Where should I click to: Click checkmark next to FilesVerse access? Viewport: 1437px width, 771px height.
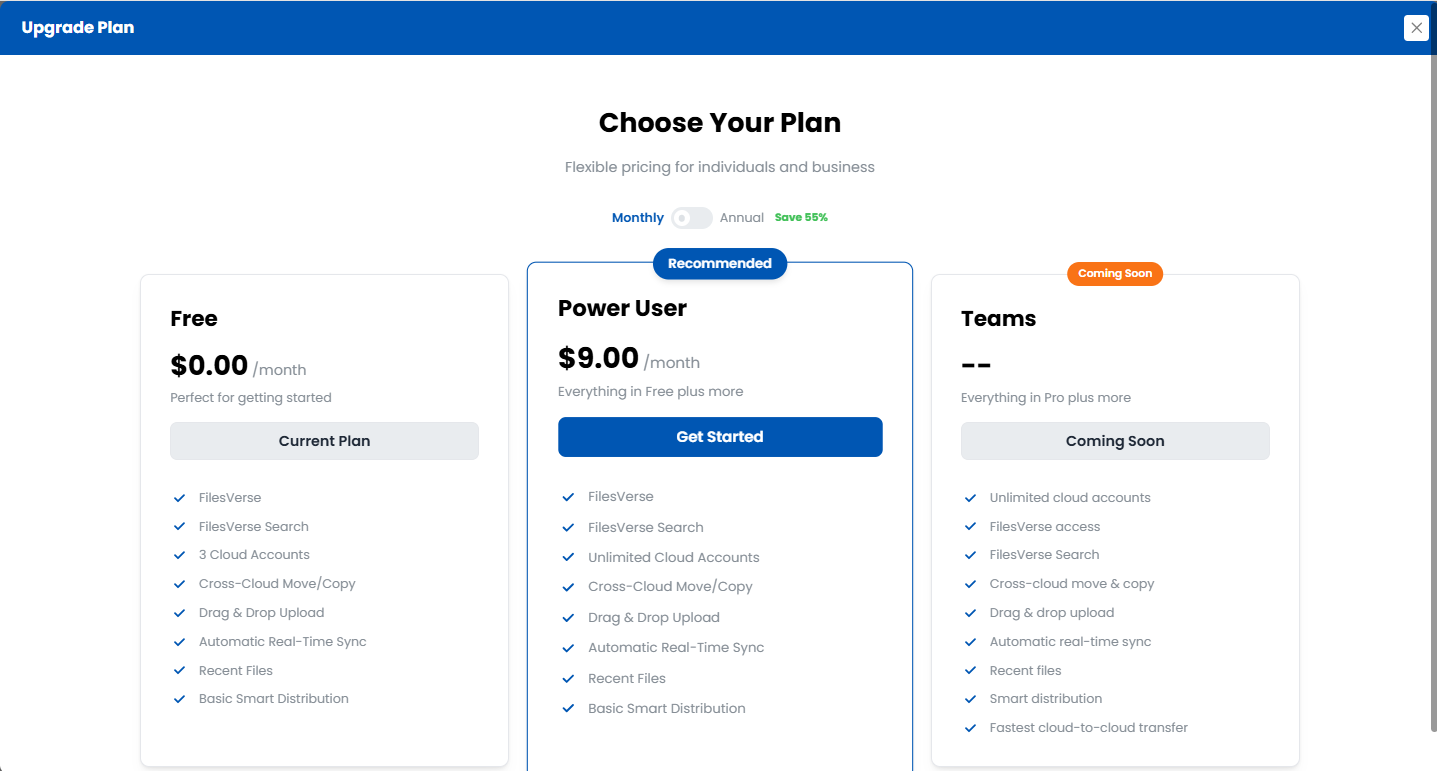[970, 527]
